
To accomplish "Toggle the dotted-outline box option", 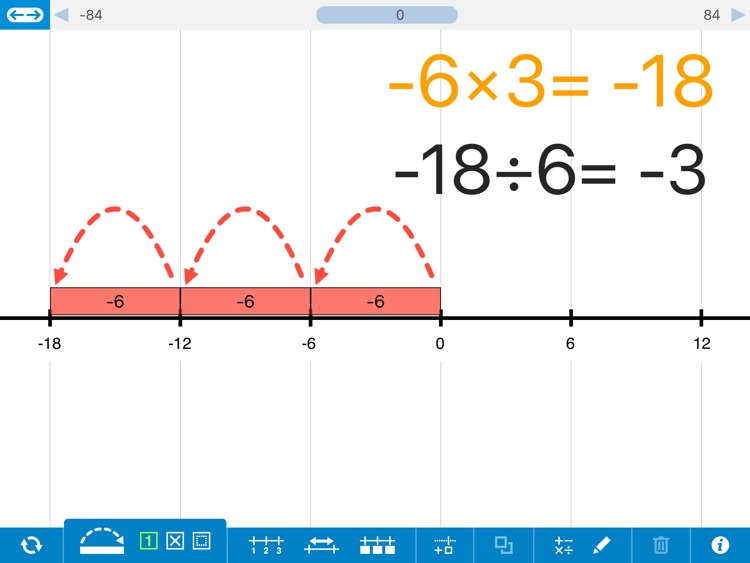I will (x=201, y=541).
